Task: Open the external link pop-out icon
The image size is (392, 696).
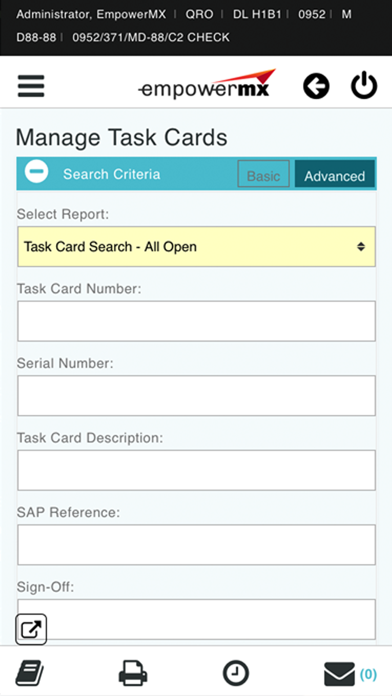Action: click(31, 629)
